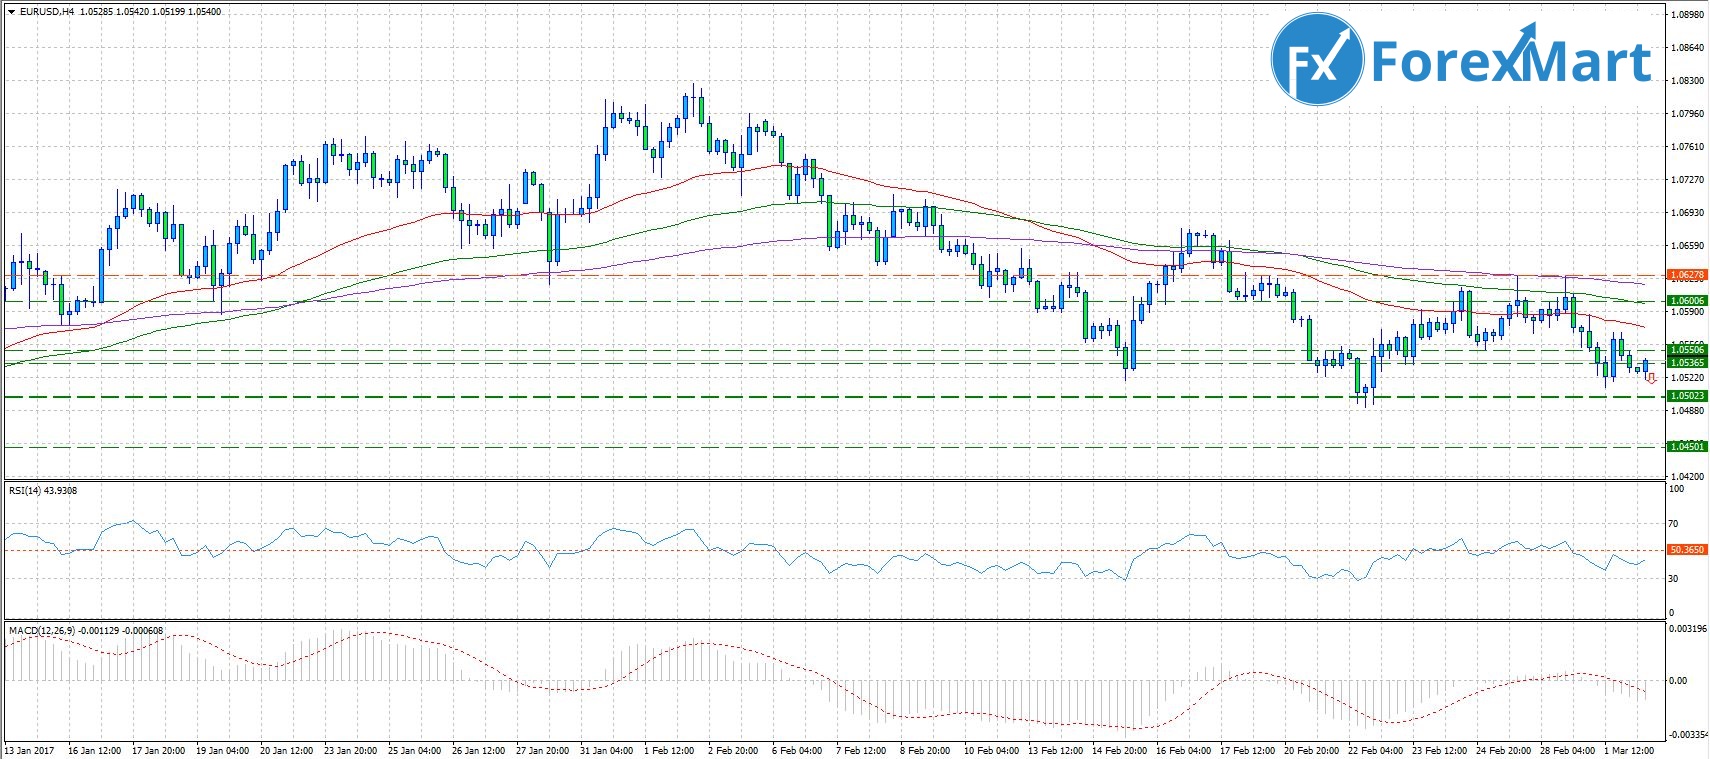The image size is (1710, 759).
Task: Select the 1.05023 support level label
Action: 1687,396
